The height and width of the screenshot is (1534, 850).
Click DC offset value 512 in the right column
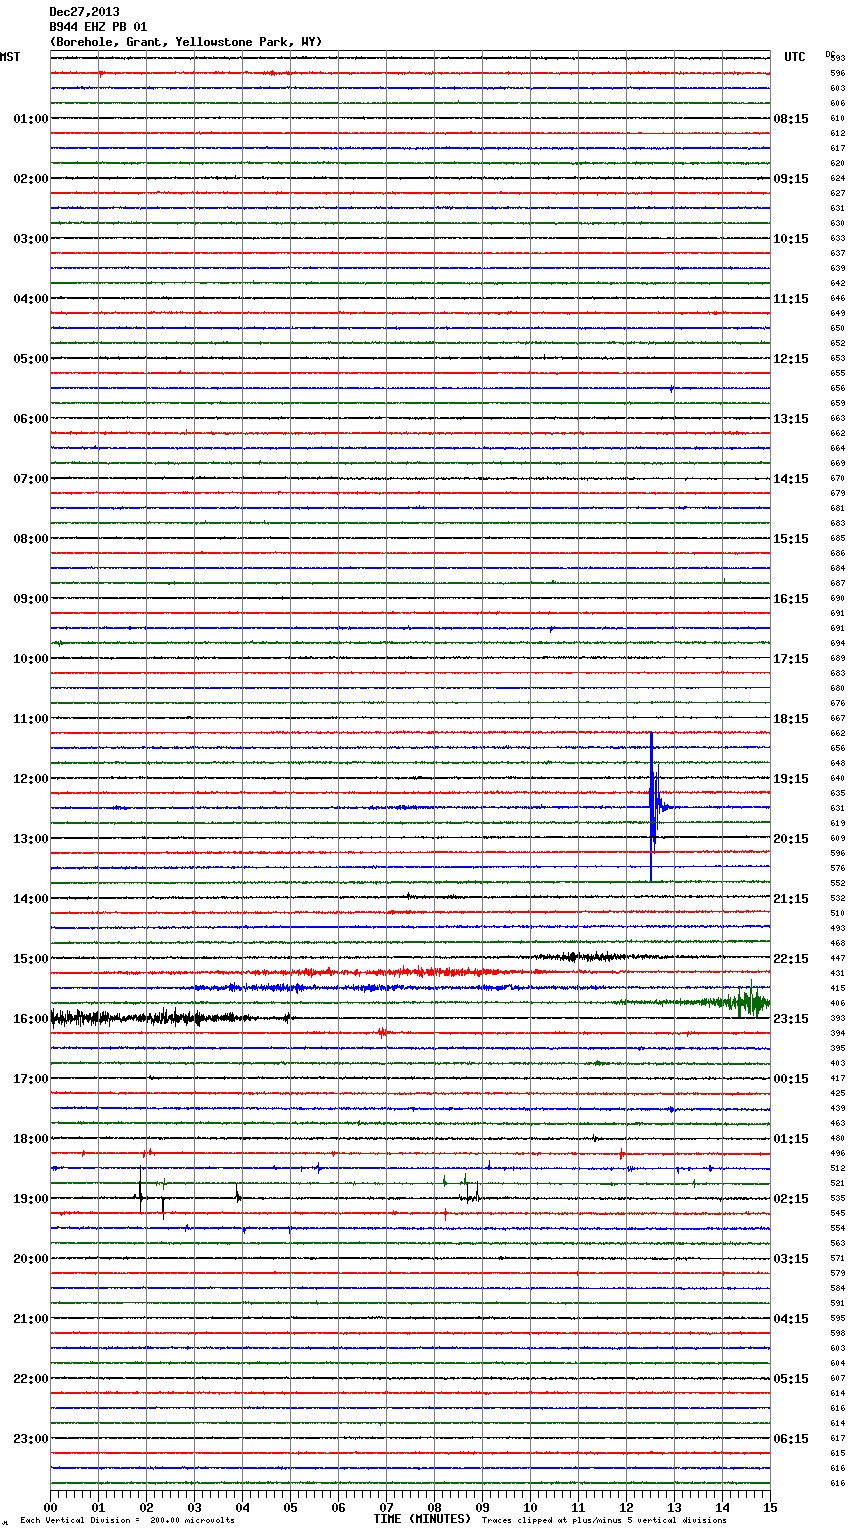(x=837, y=1168)
